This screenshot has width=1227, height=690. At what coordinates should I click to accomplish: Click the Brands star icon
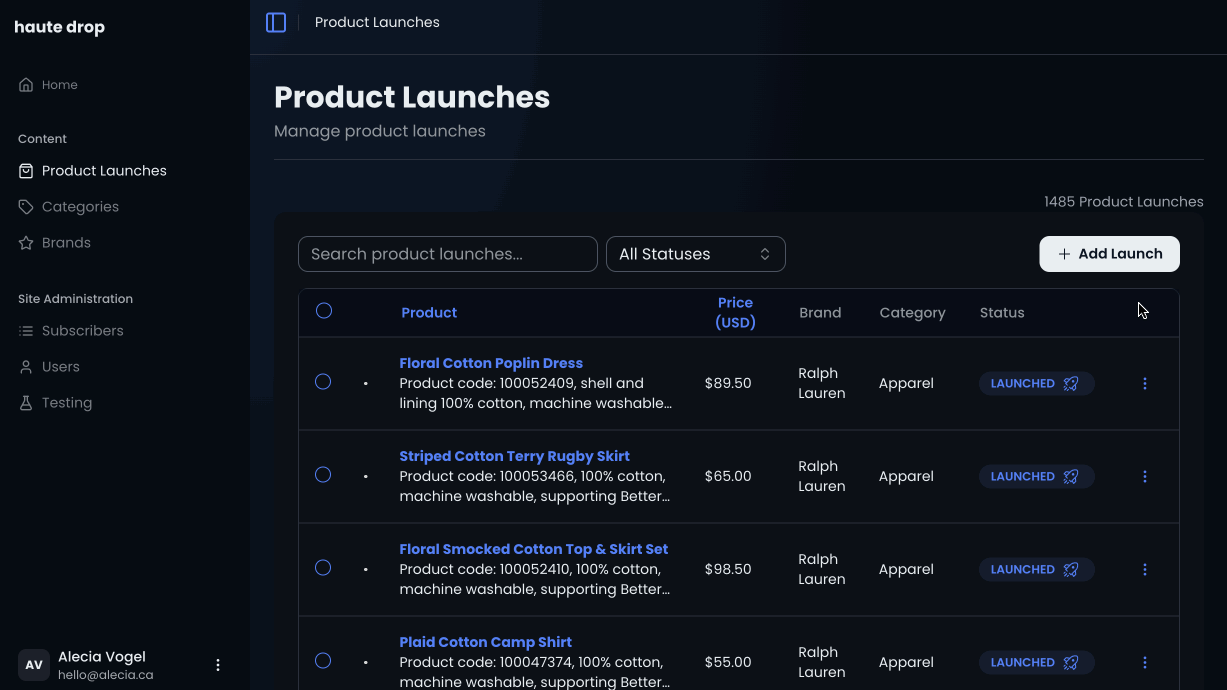(26, 243)
